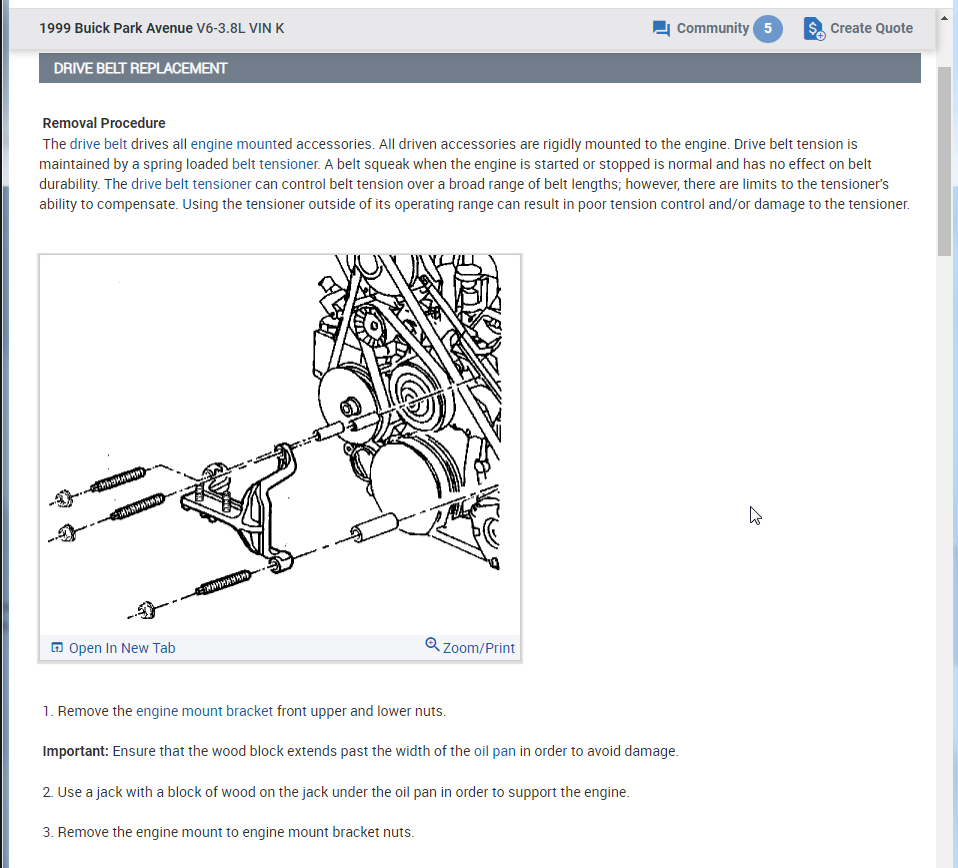Viewport: 958px width, 868px height.
Task: Open the 'engine mount bracket' link
Action: point(204,711)
